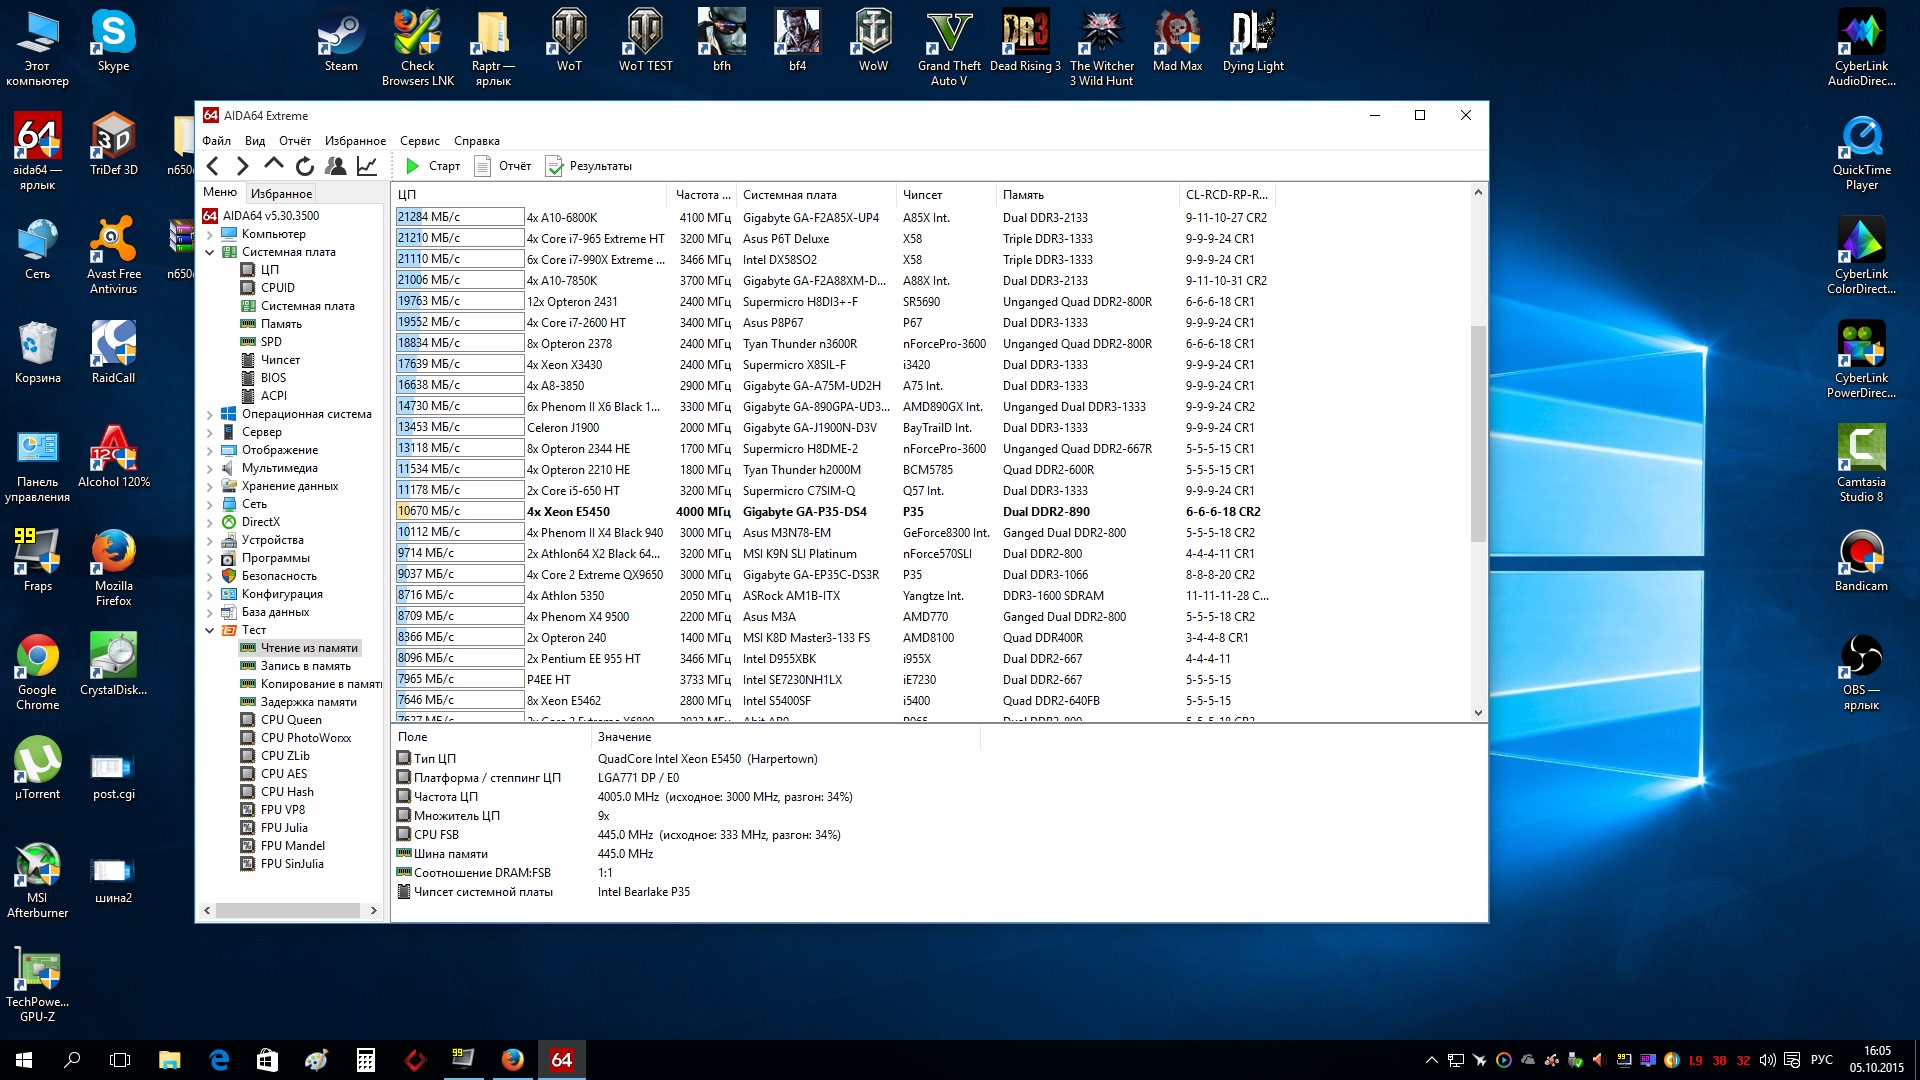Expand the Операционная система tree node
Viewport: 1920px width, 1080px height.
[210, 414]
